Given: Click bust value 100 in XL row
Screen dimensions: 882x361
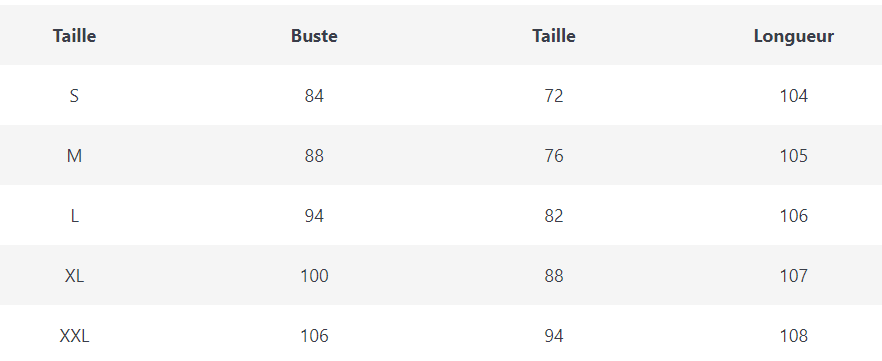Looking at the screenshot, I should (x=314, y=276).
